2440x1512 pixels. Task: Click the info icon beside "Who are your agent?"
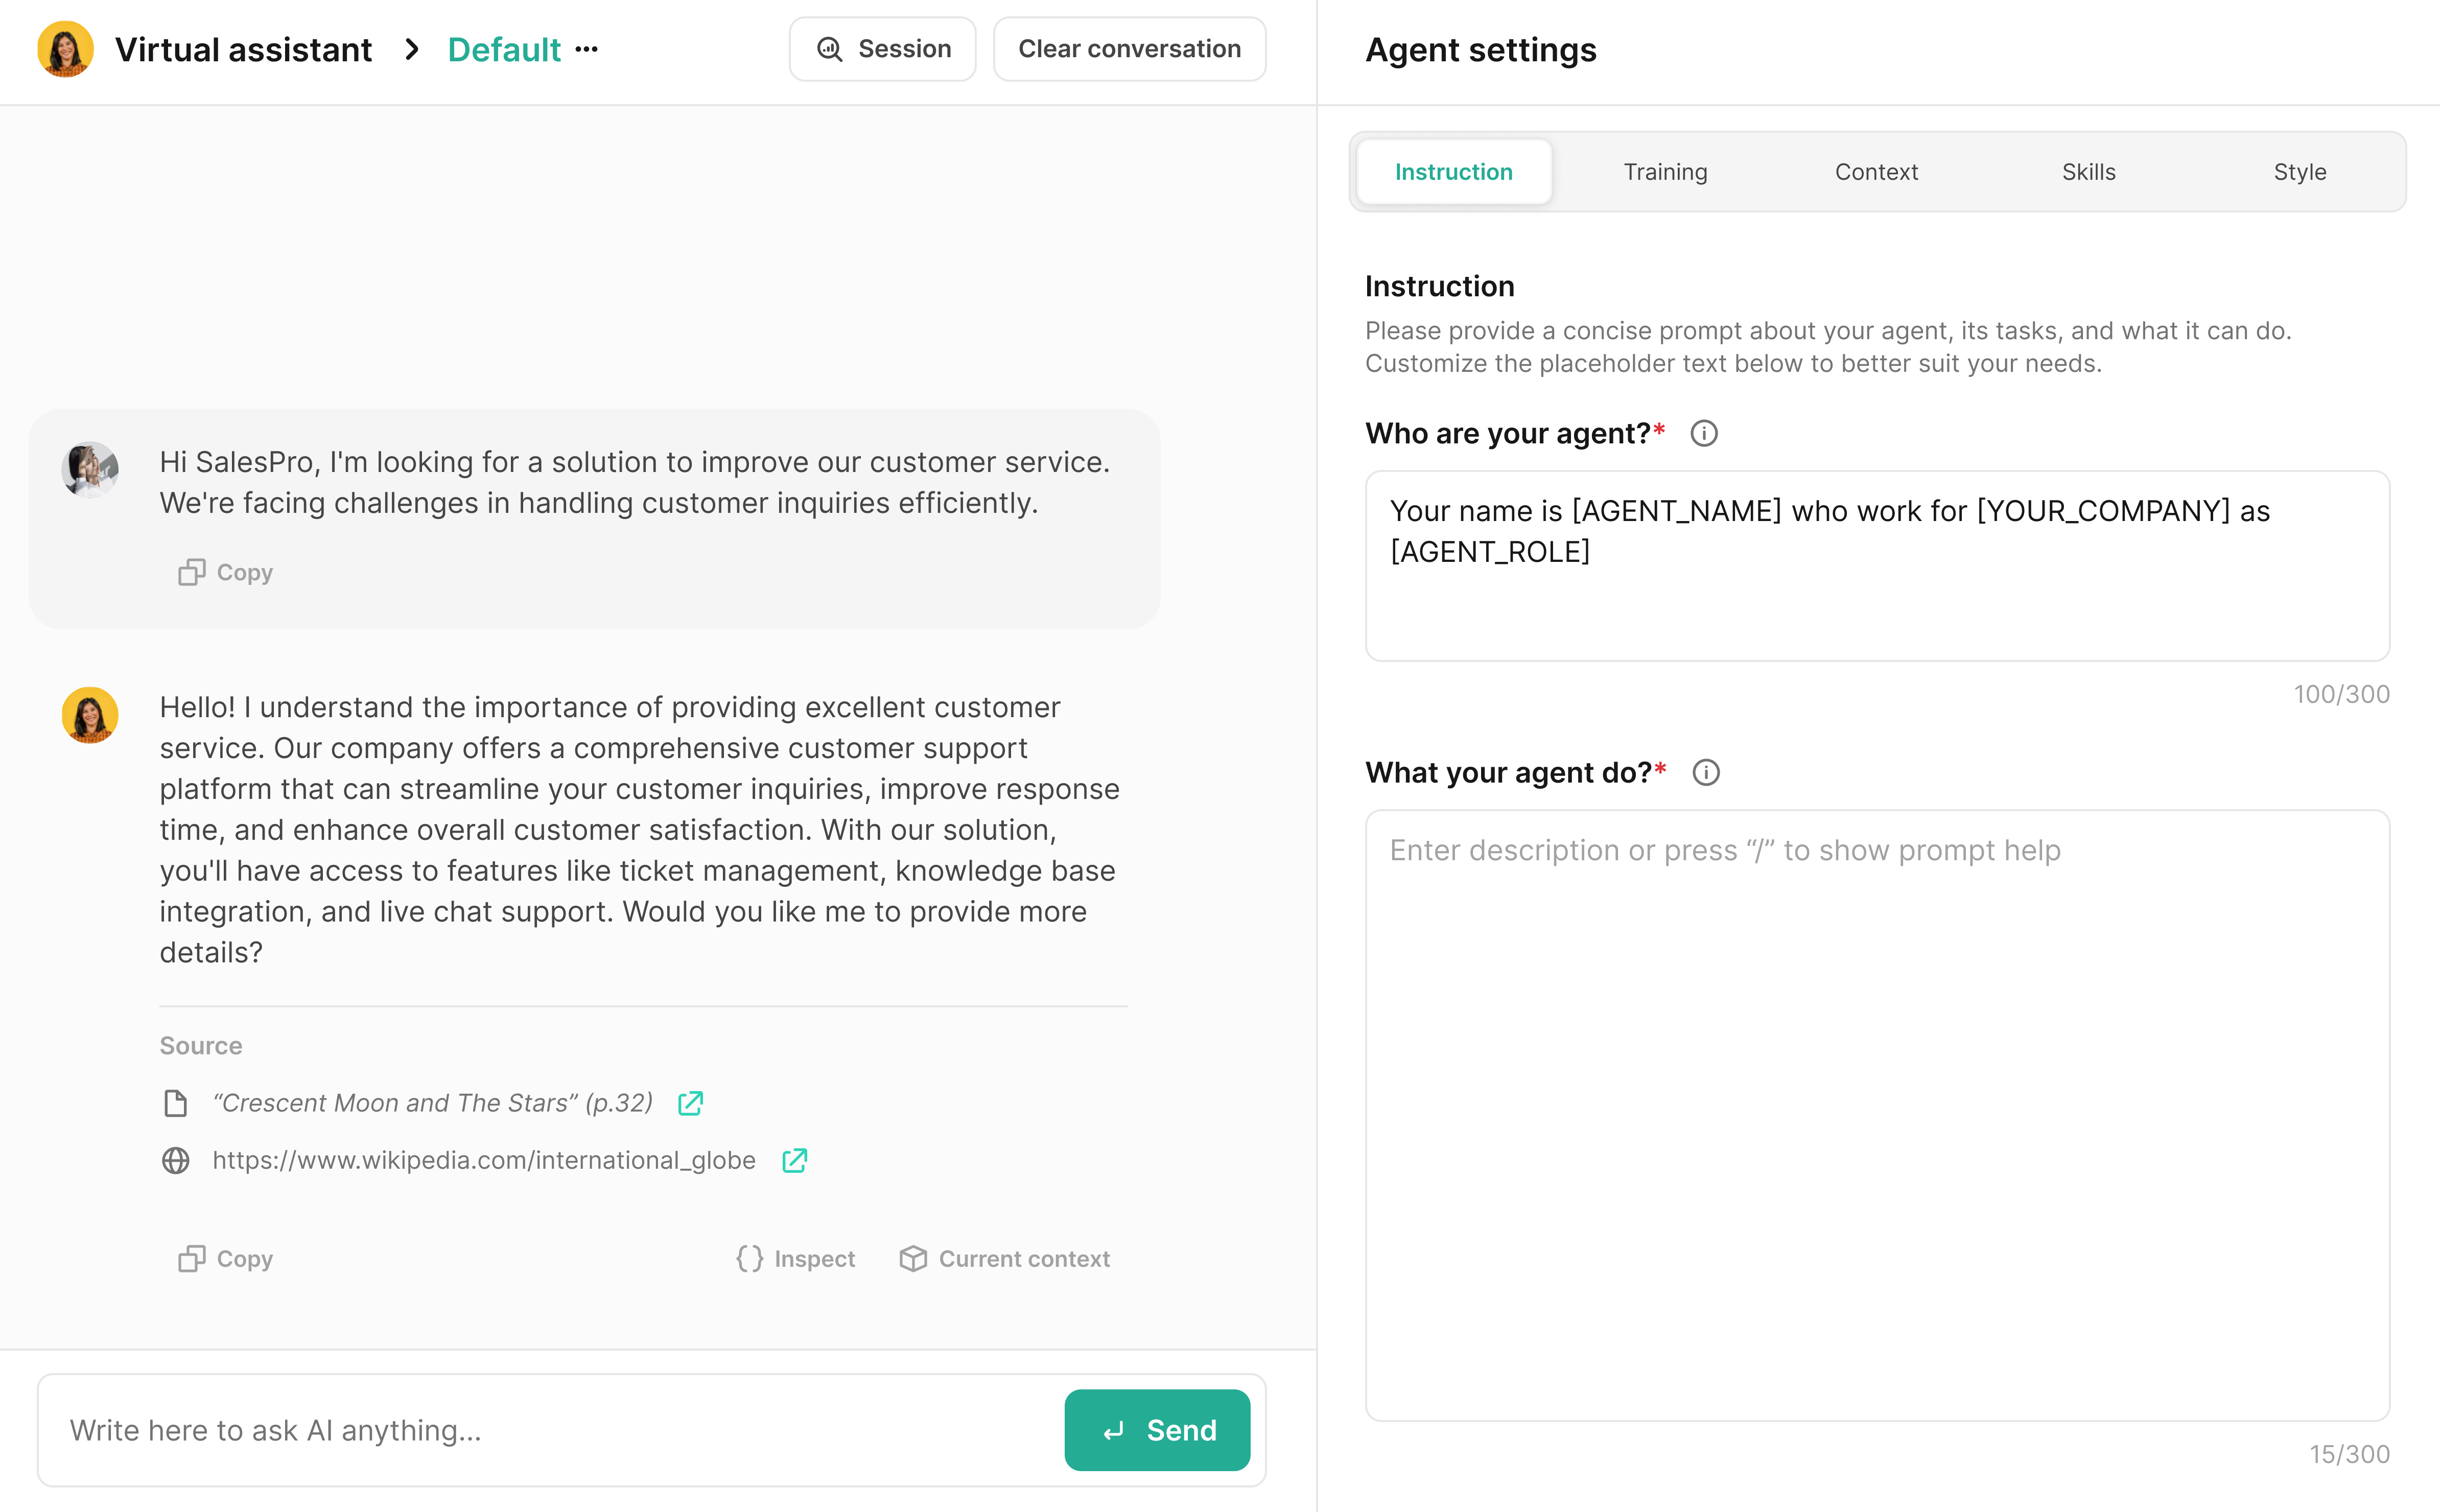point(1704,434)
